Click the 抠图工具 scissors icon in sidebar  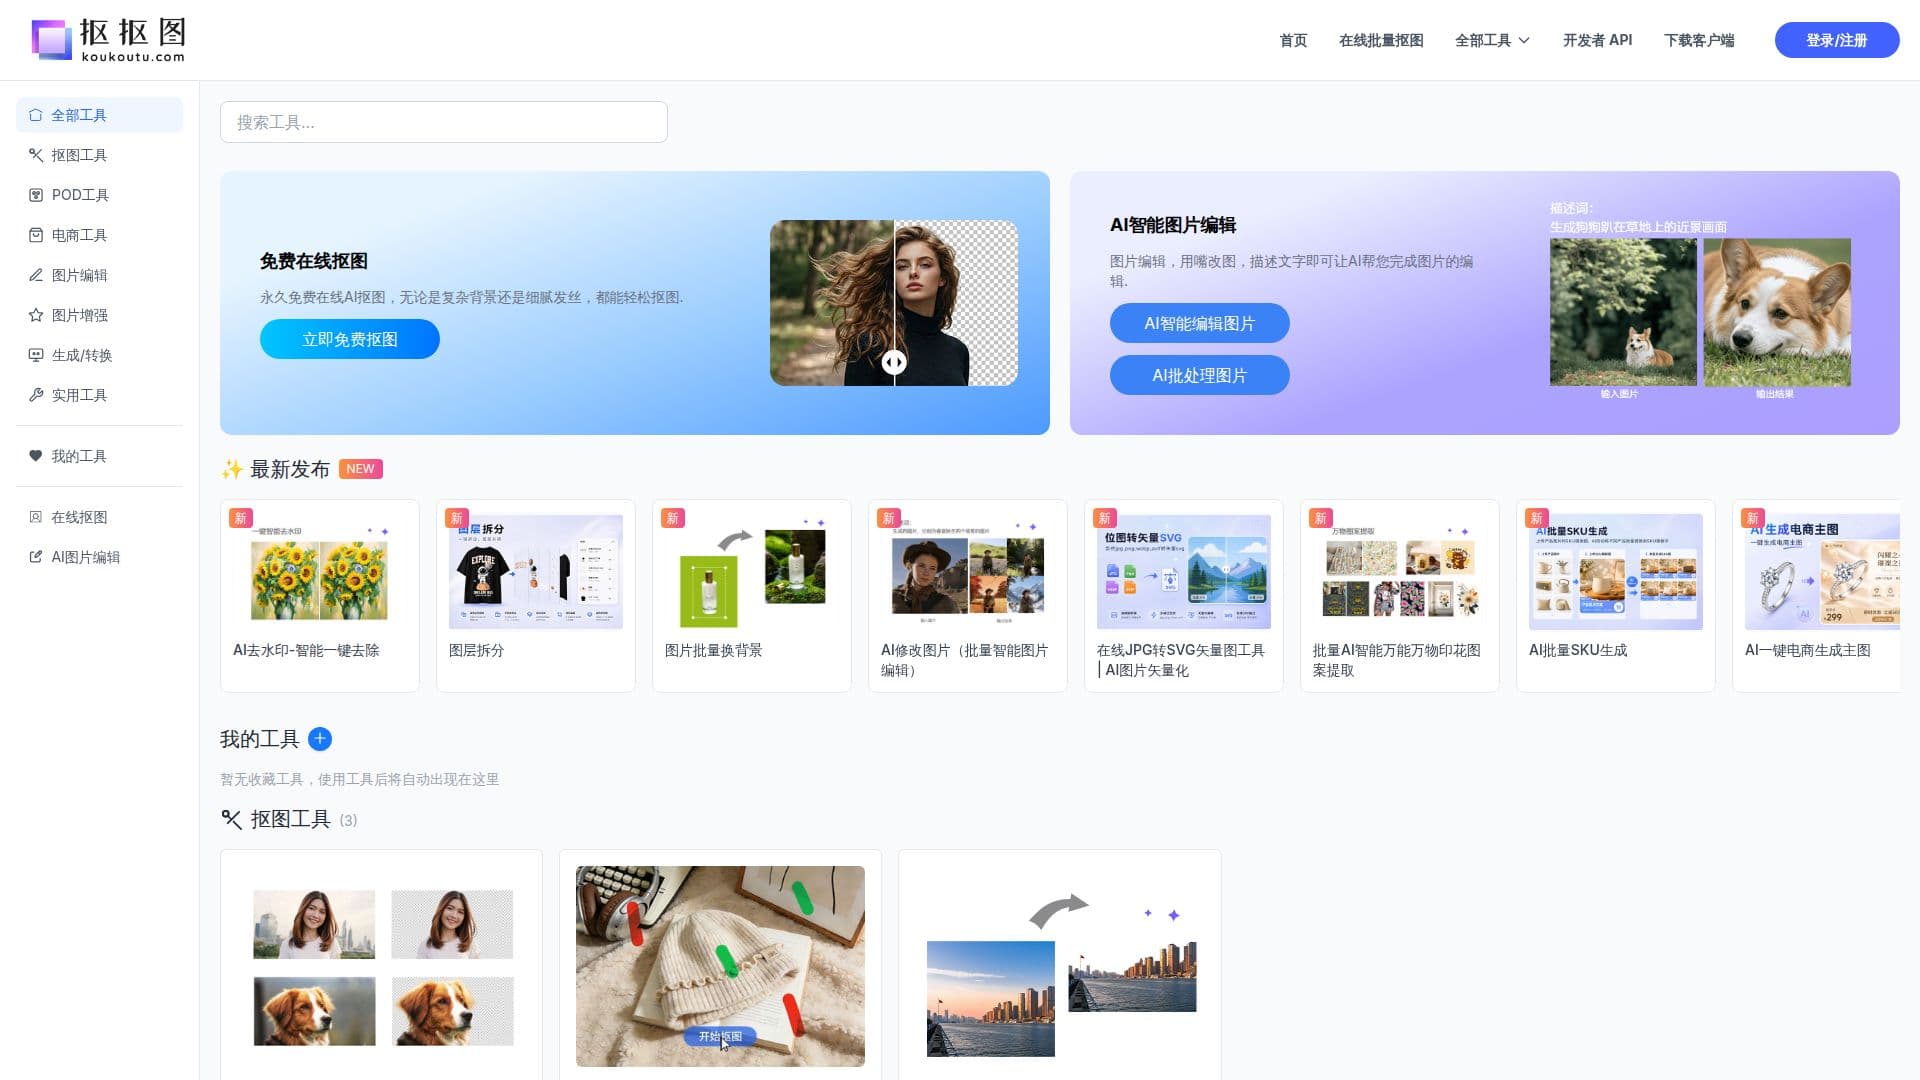coord(36,155)
